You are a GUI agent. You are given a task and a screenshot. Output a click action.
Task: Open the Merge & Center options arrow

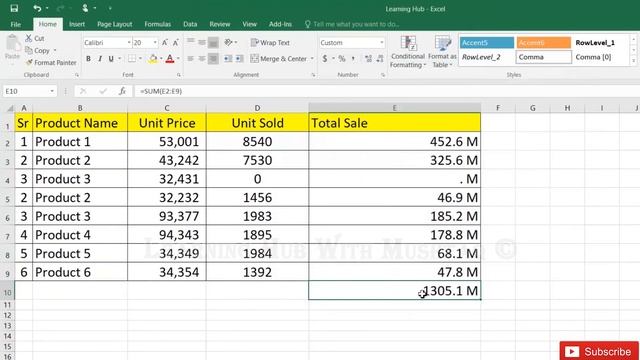(x=312, y=59)
